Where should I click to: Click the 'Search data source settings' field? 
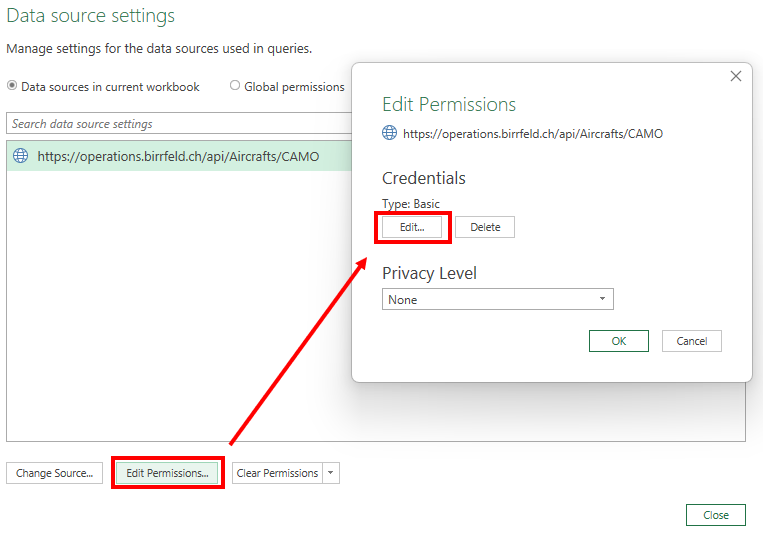[x=180, y=124]
